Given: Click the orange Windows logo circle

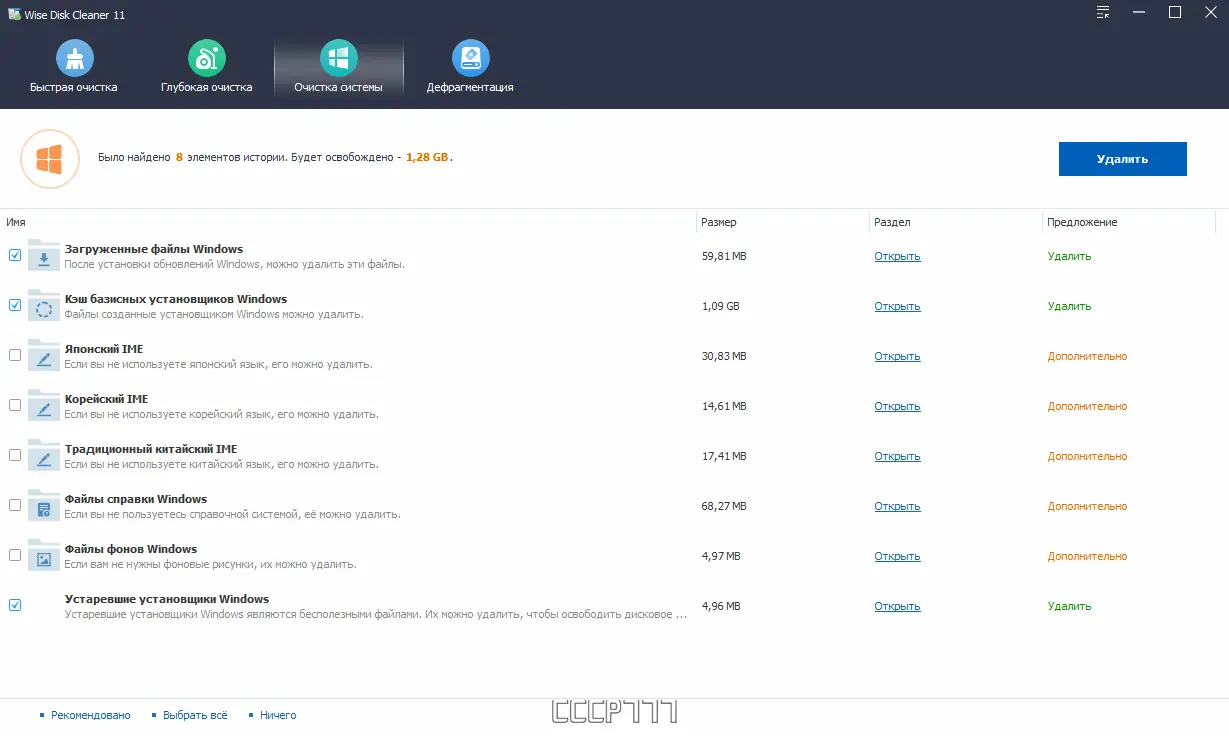Looking at the screenshot, I should (50, 159).
